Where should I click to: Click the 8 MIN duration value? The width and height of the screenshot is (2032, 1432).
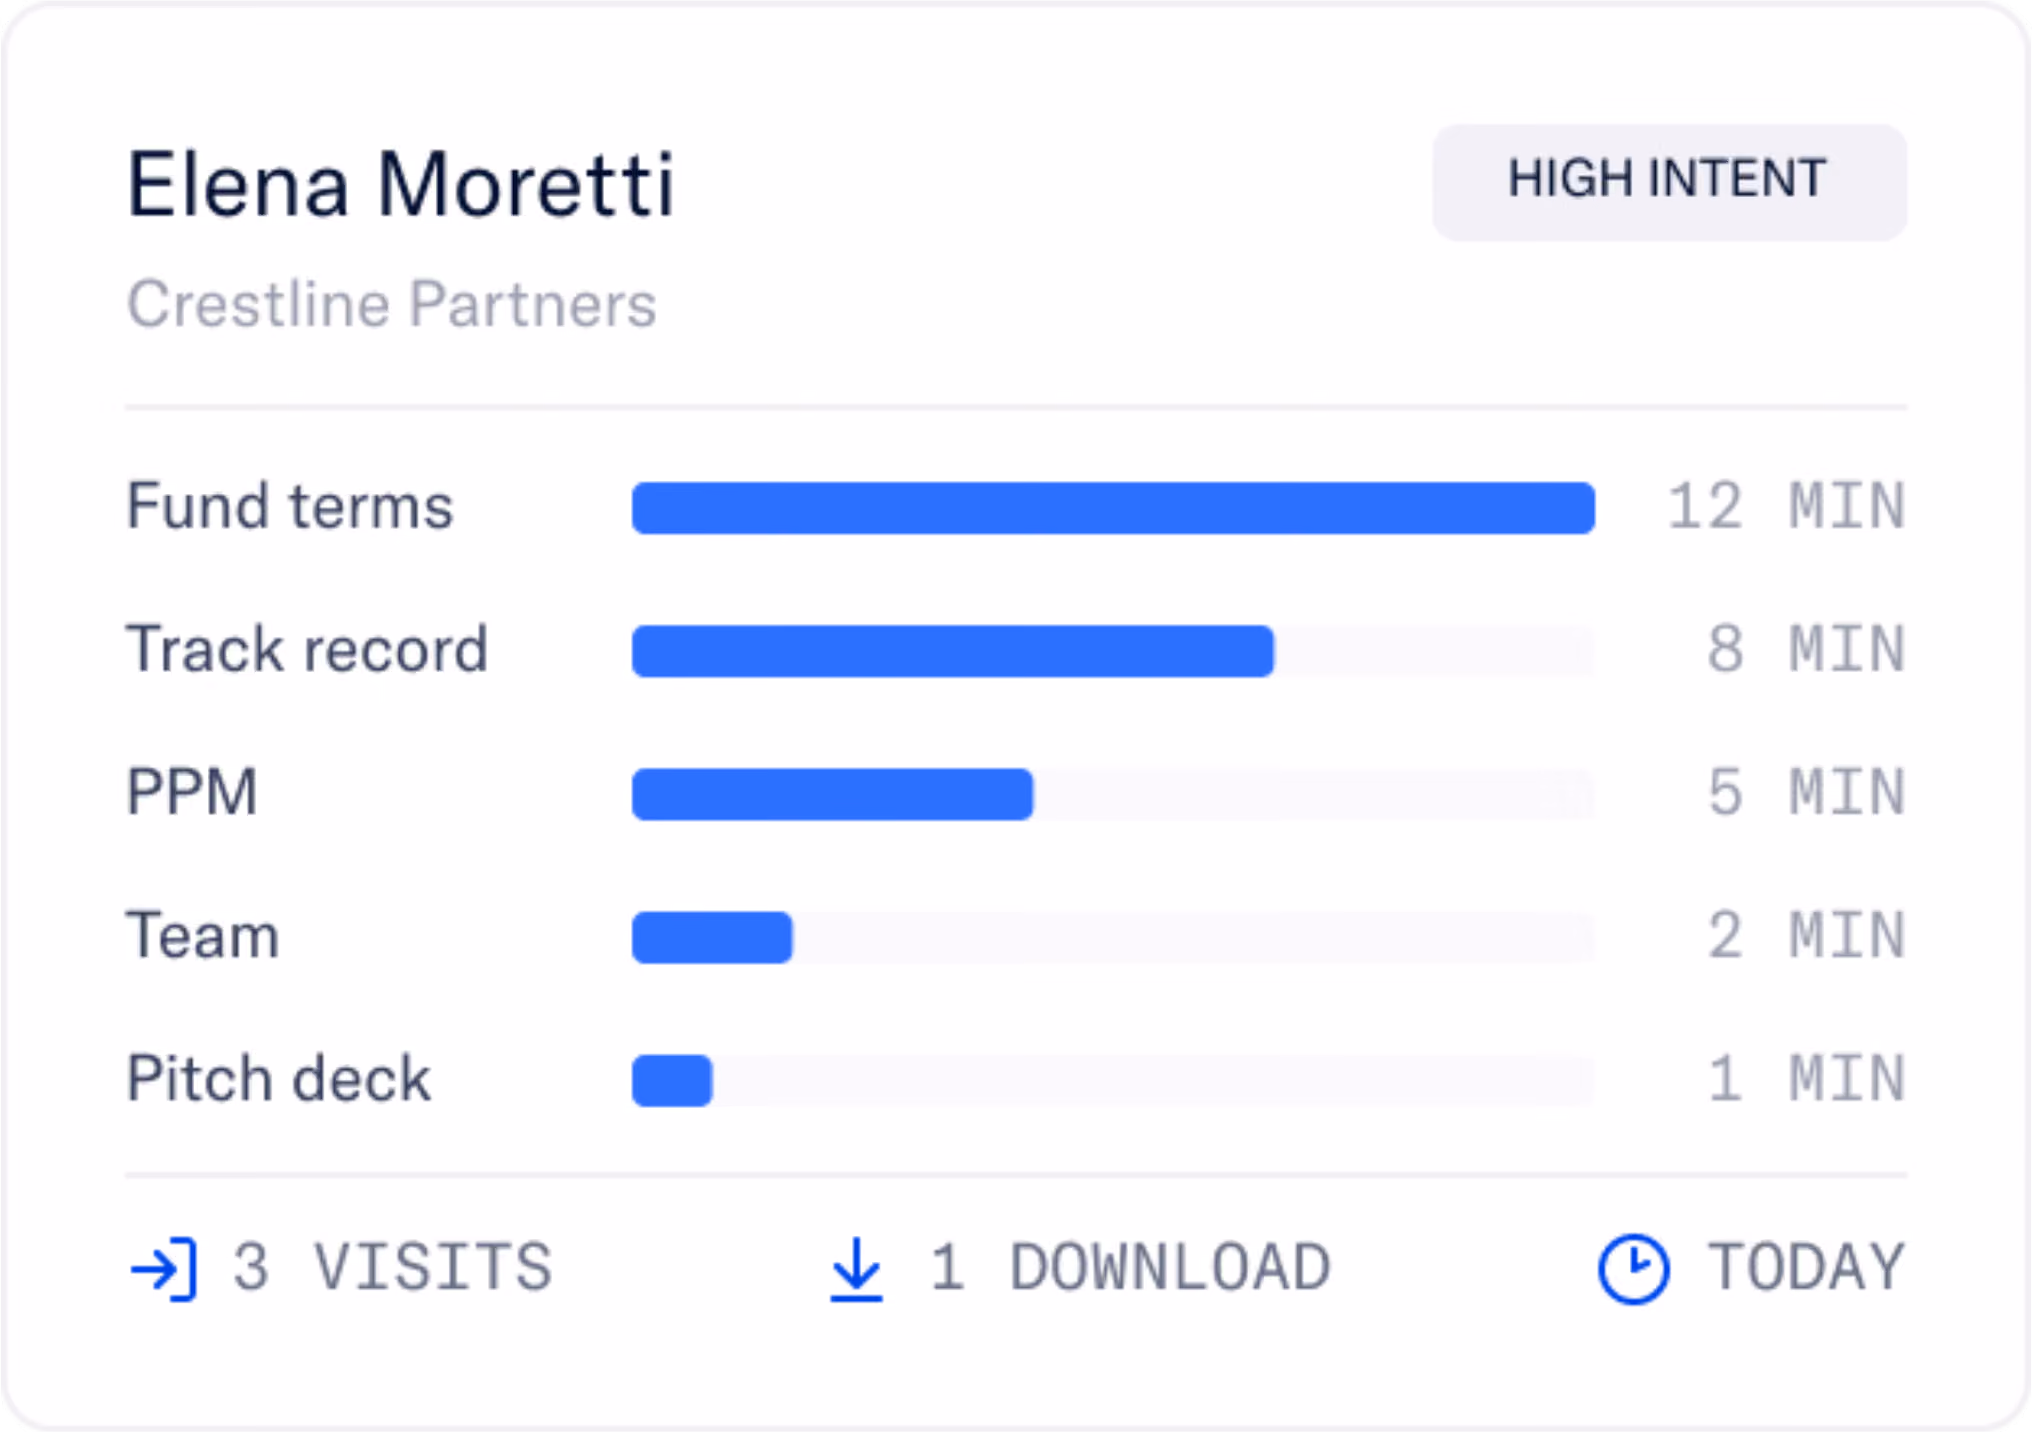click(x=1806, y=649)
